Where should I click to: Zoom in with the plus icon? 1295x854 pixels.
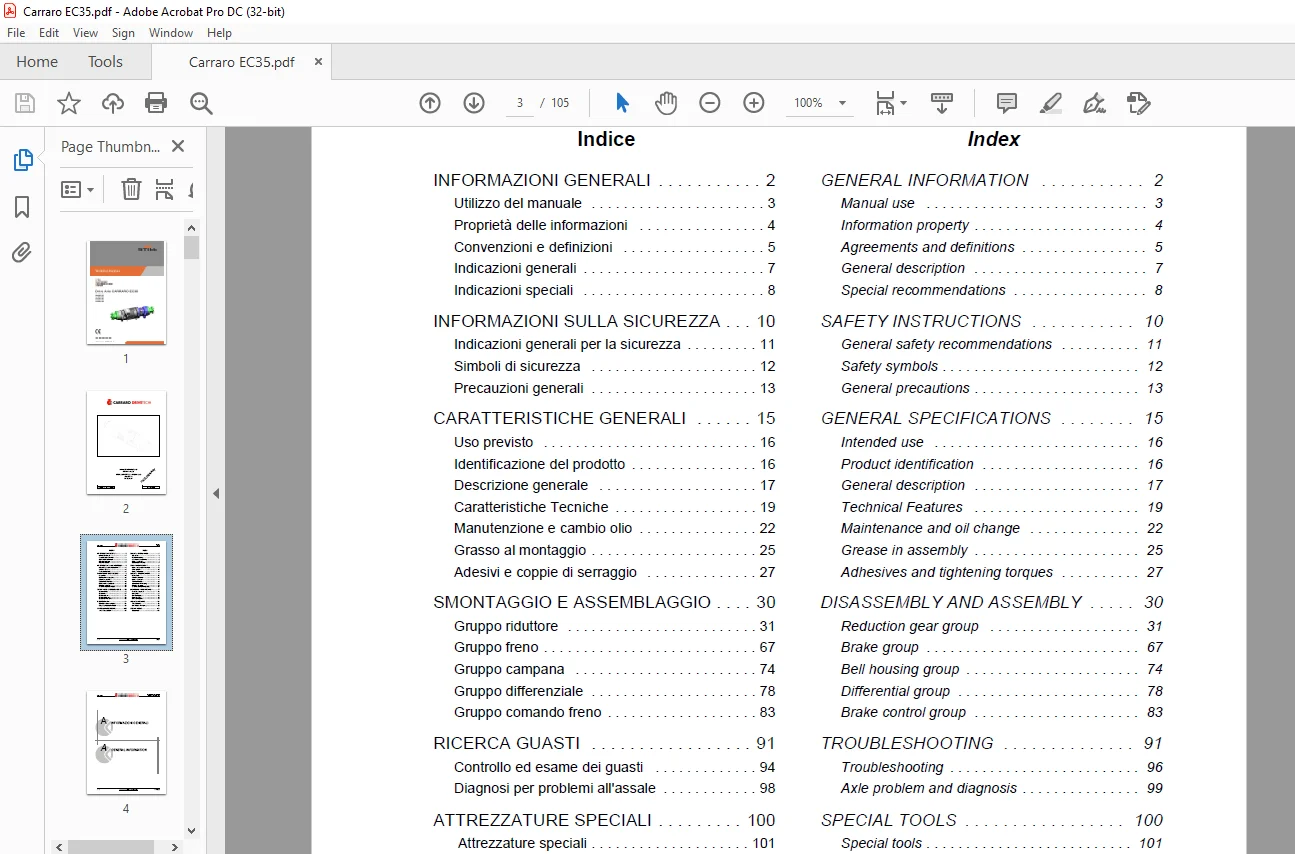click(x=754, y=103)
